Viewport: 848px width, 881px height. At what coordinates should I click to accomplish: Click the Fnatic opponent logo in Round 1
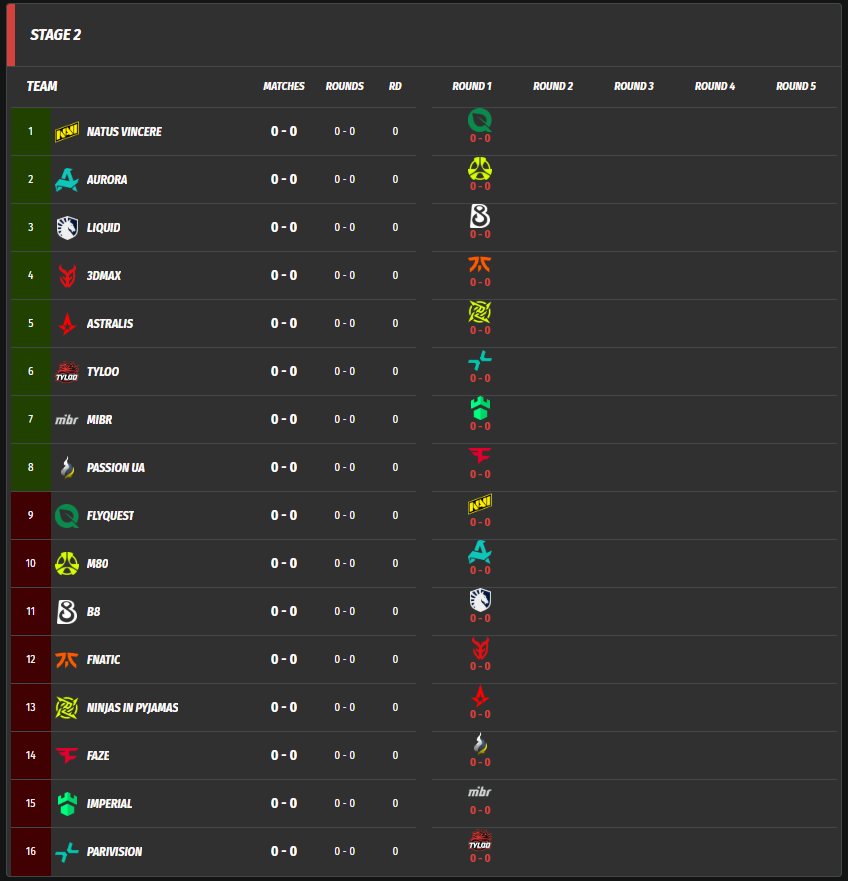(480, 265)
